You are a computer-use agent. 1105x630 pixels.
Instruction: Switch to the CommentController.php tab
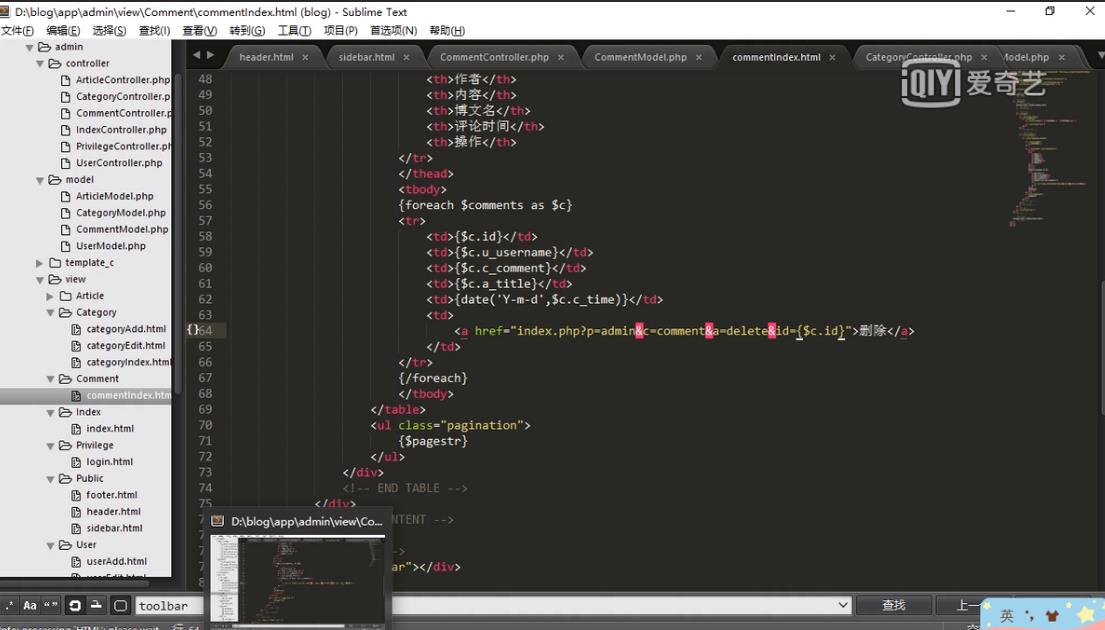click(x=494, y=58)
